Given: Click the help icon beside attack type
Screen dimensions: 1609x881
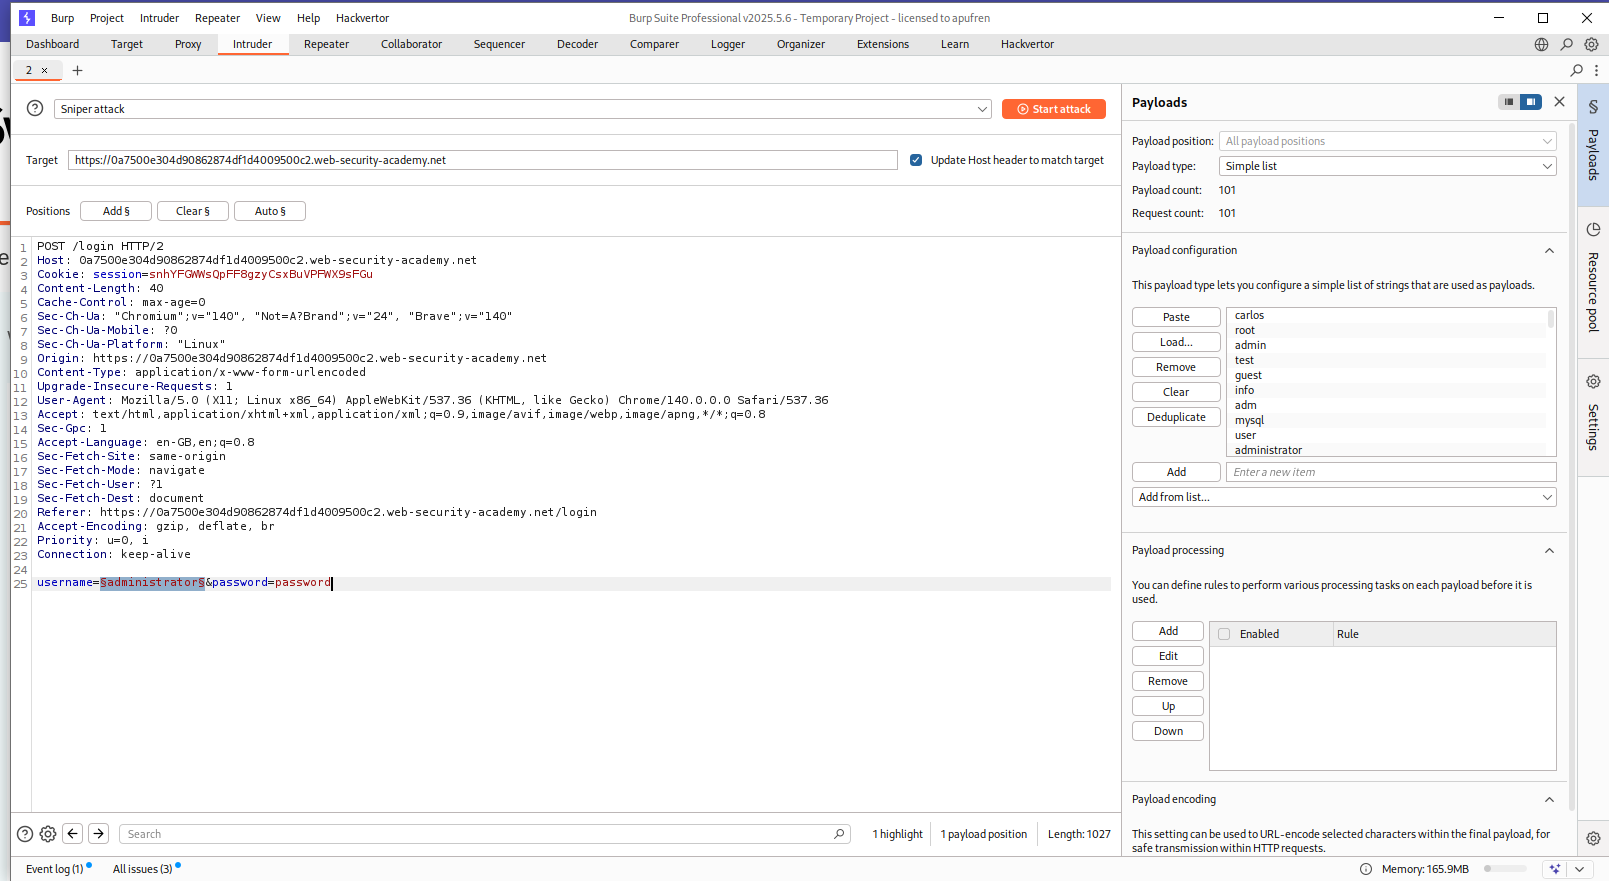Looking at the screenshot, I should click(35, 109).
